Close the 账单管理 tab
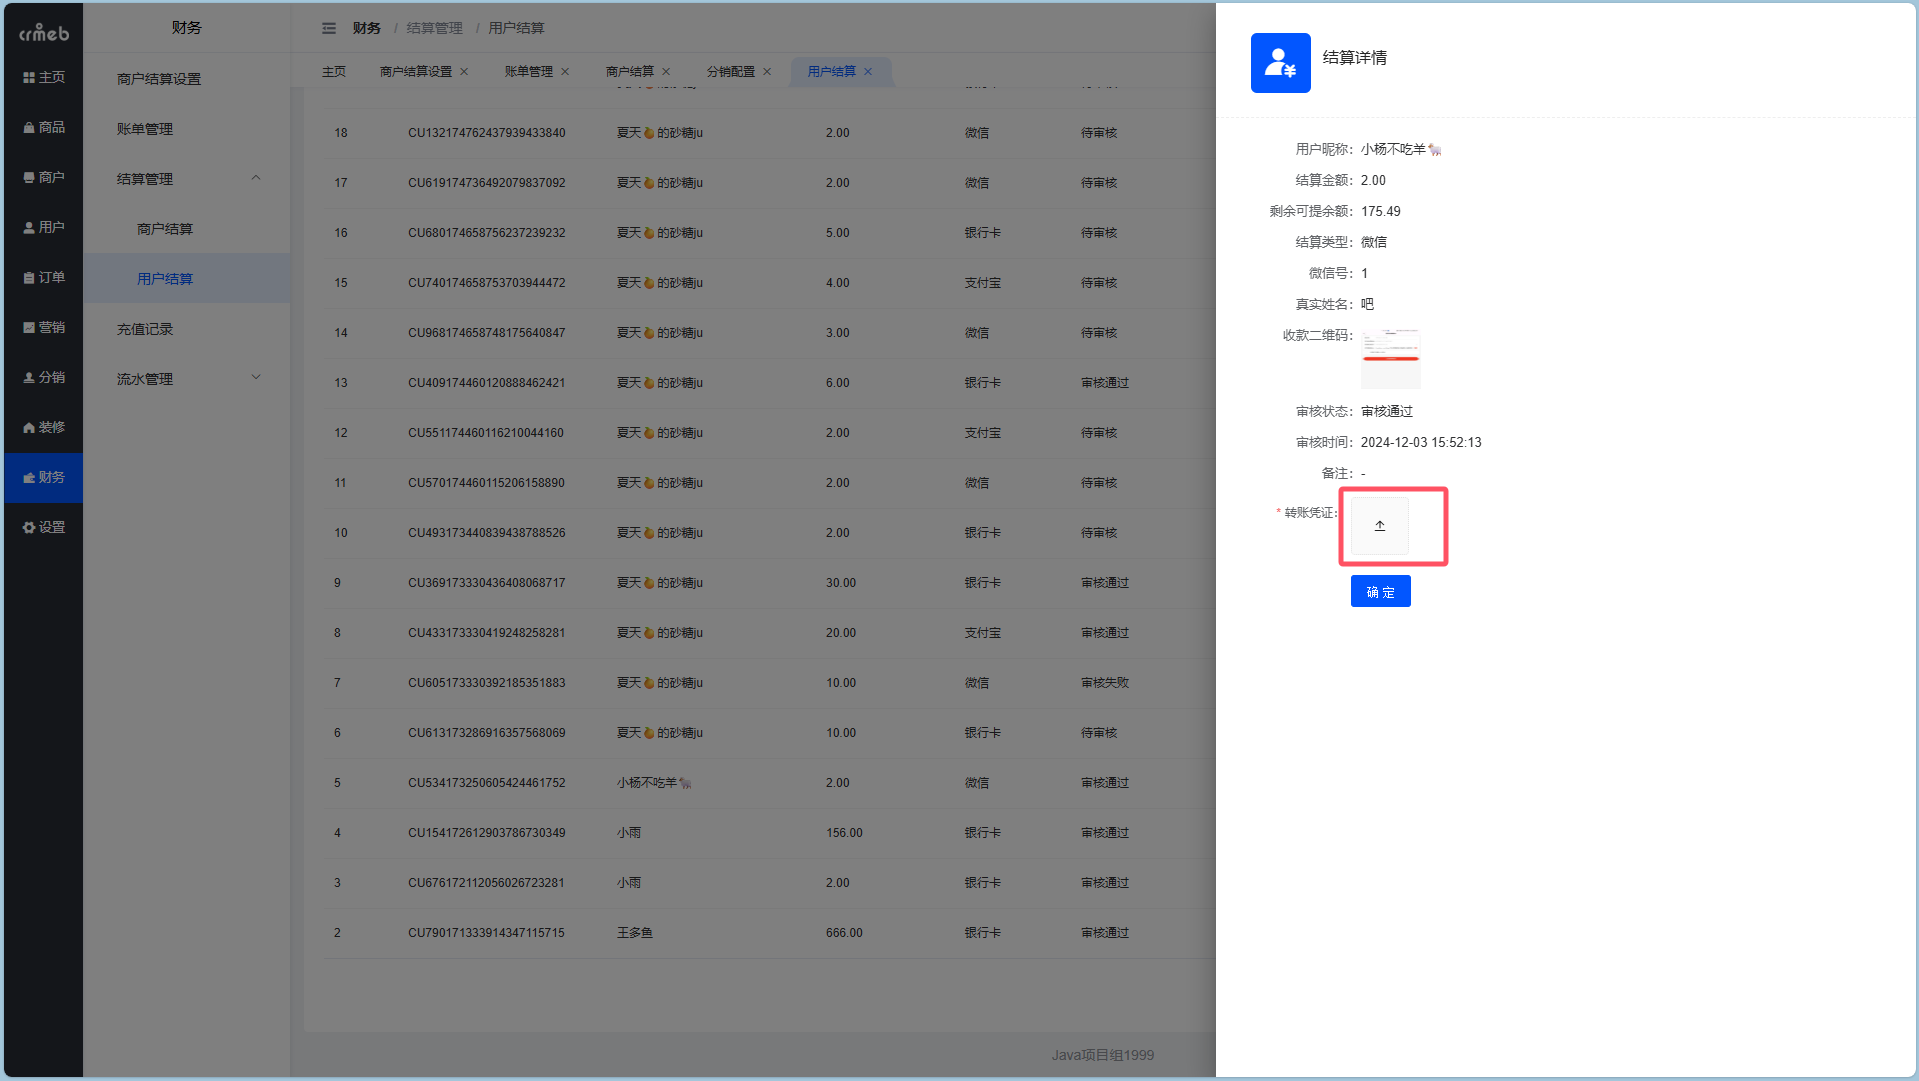 (565, 72)
